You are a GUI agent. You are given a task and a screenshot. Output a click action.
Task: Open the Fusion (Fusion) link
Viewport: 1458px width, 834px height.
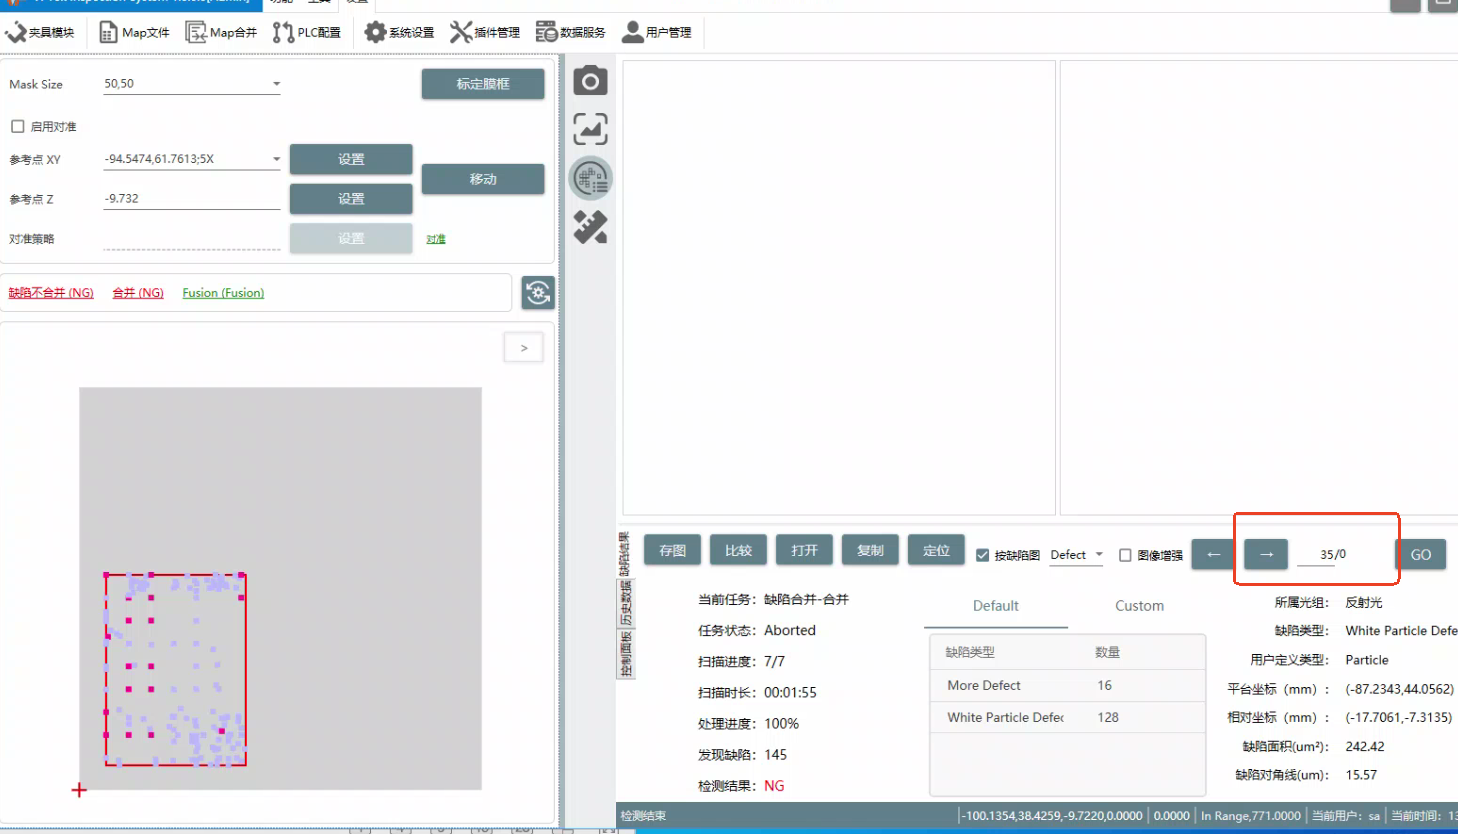tap(223, 293)
